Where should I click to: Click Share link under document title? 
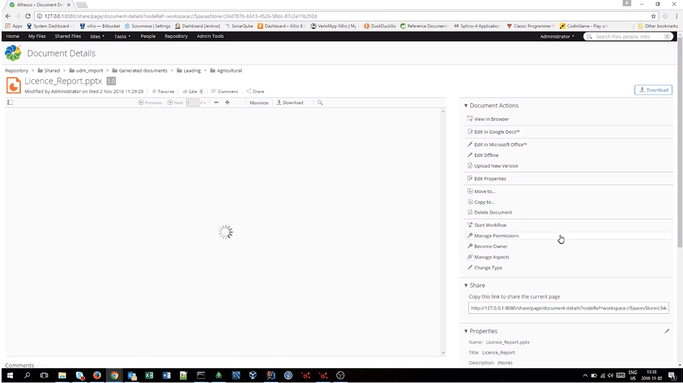[x=255, y=92]
